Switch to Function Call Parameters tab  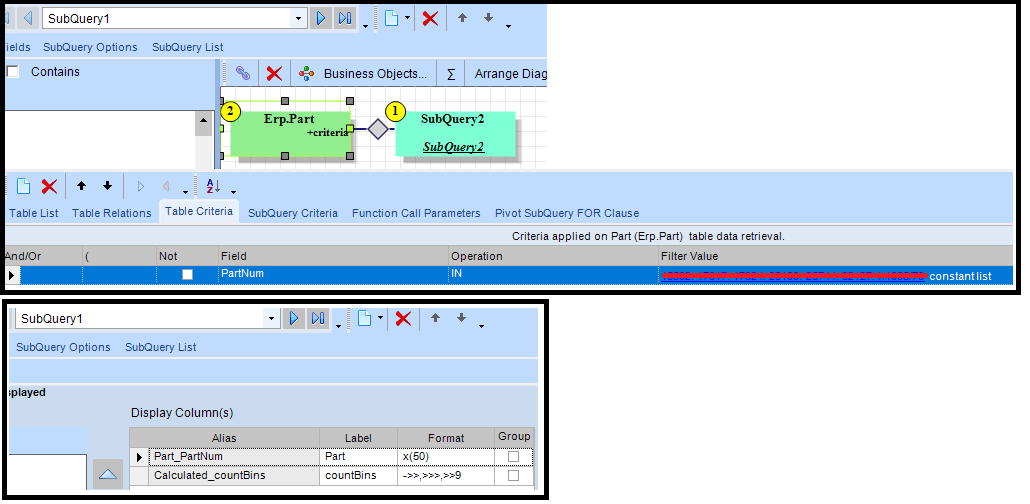pos(416,213)
